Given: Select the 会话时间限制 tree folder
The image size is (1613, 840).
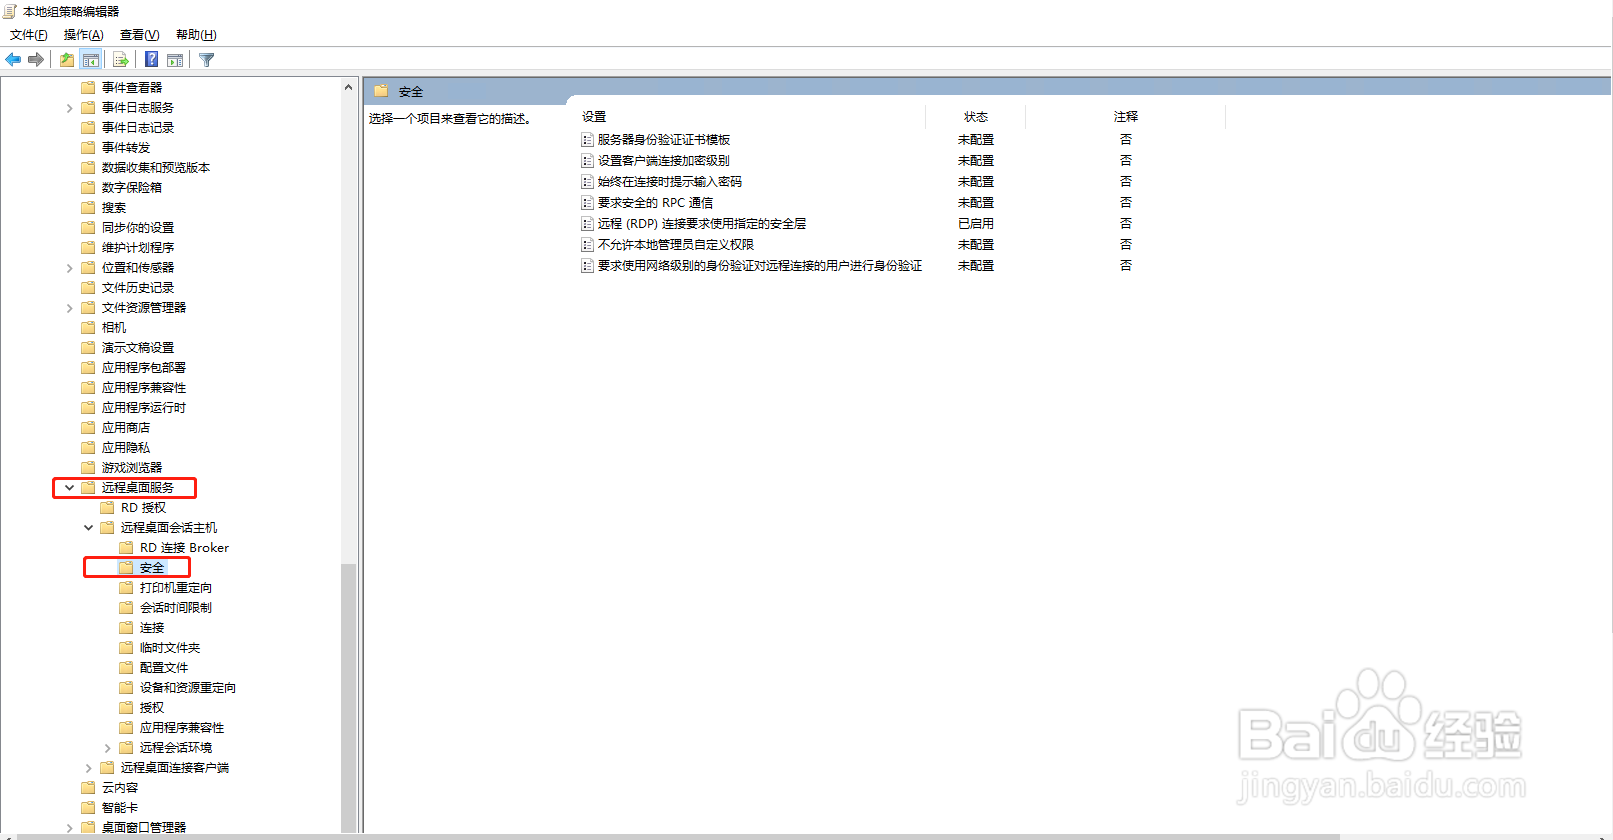Looking at the screenshot, I should tap(176, 608).
